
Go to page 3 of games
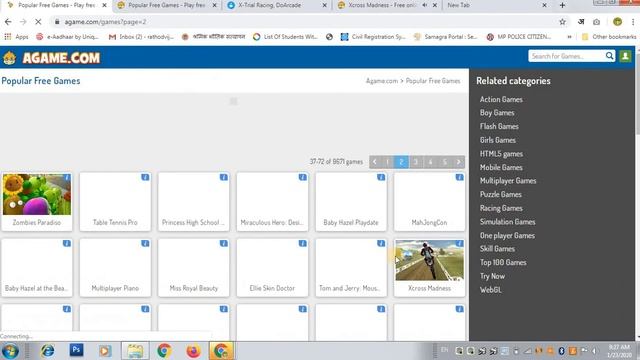416,162
